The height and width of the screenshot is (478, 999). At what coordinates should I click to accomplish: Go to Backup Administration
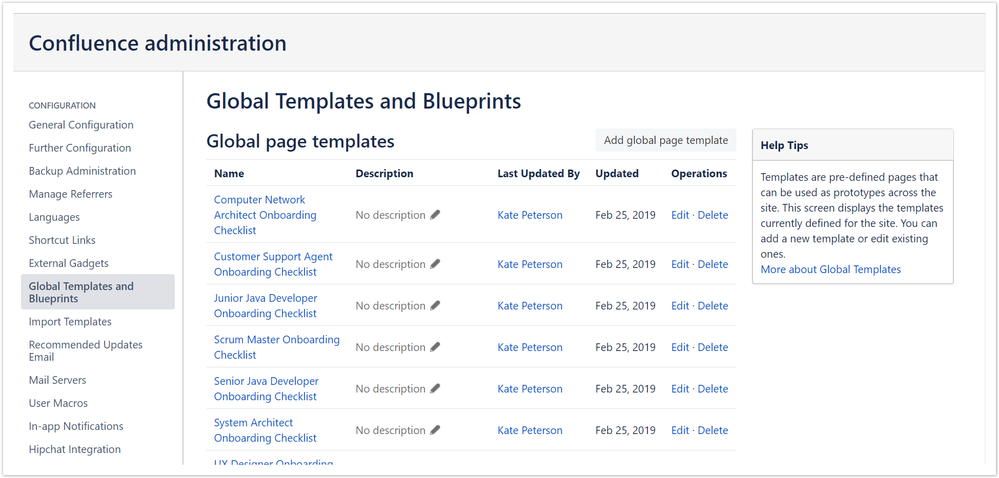82,171
